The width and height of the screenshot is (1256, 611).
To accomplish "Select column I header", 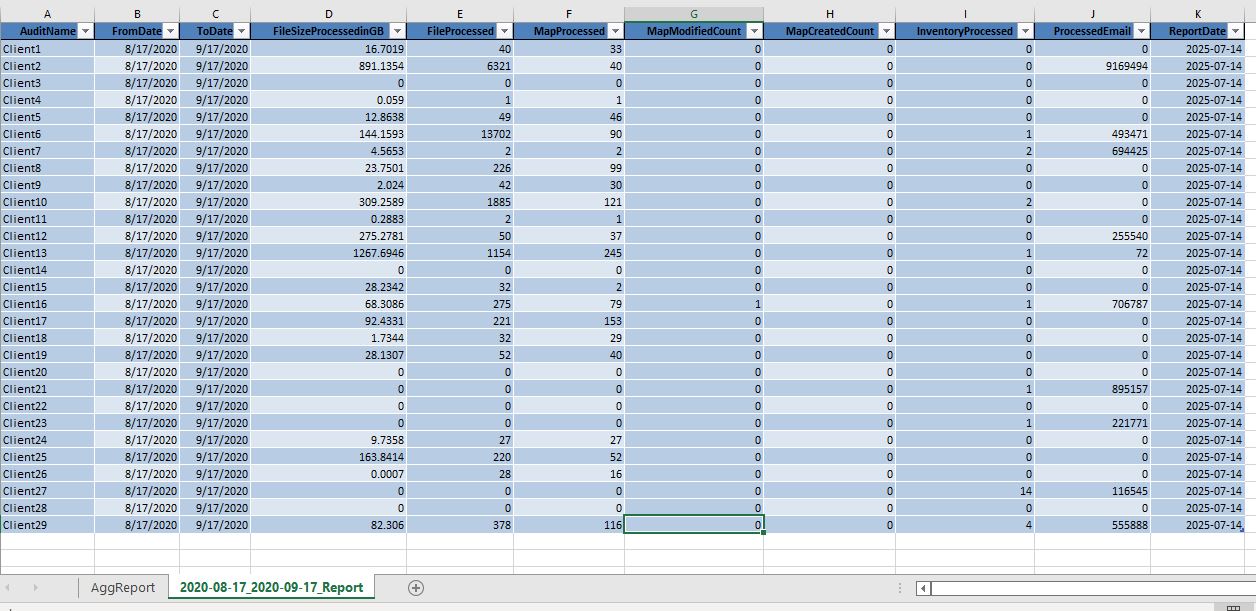I will pyautogui.click(x=965, y=14).
